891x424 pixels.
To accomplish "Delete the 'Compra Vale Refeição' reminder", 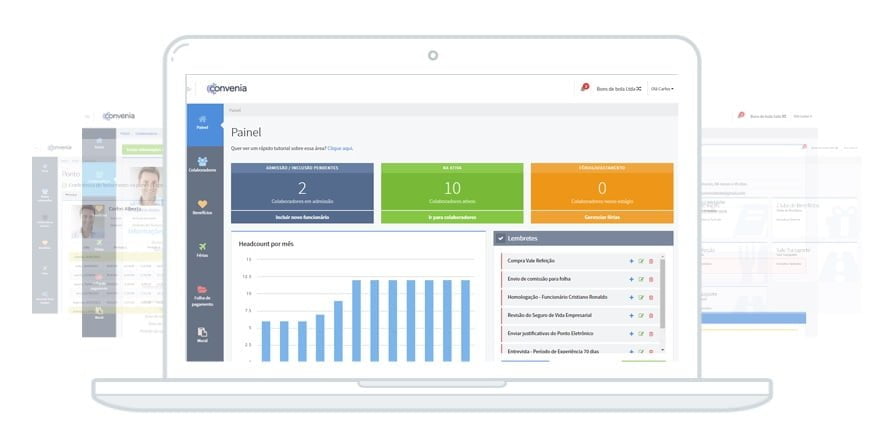I will pyautogui.click(x=651, y=261).
